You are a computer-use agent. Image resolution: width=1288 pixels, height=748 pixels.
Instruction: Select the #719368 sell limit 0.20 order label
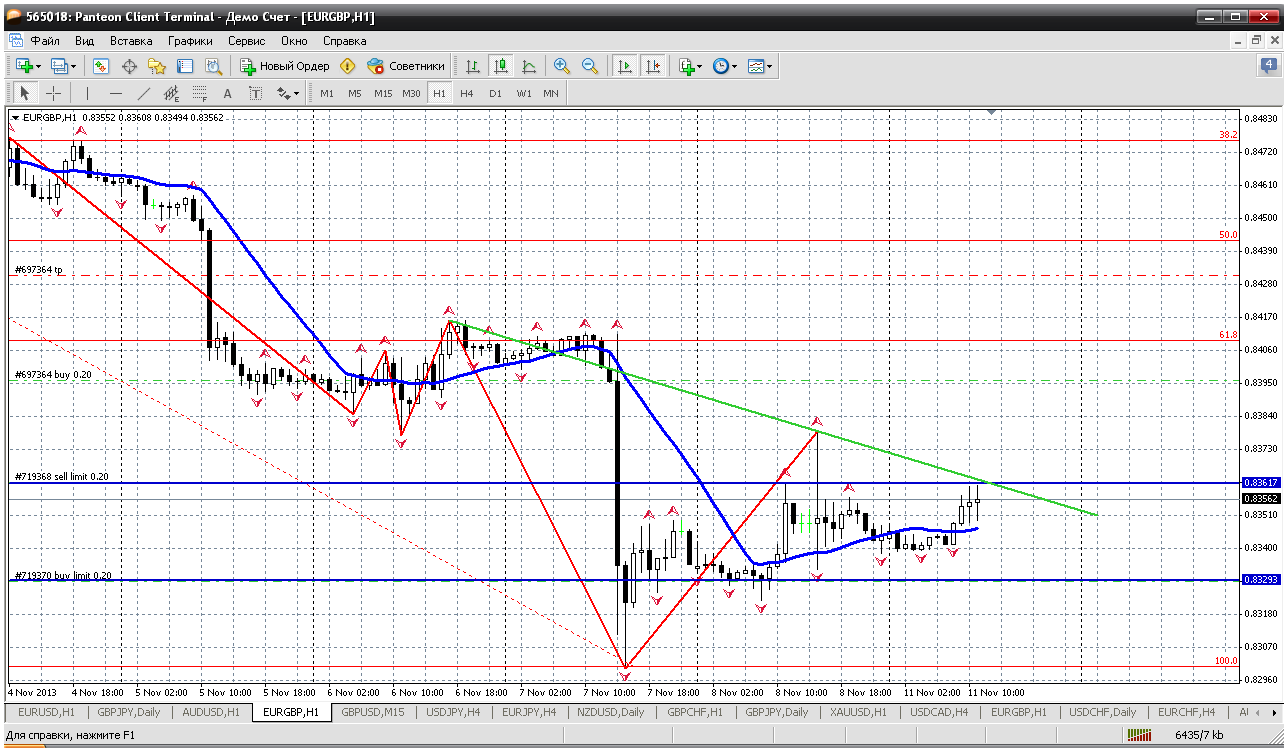[62, 477]
